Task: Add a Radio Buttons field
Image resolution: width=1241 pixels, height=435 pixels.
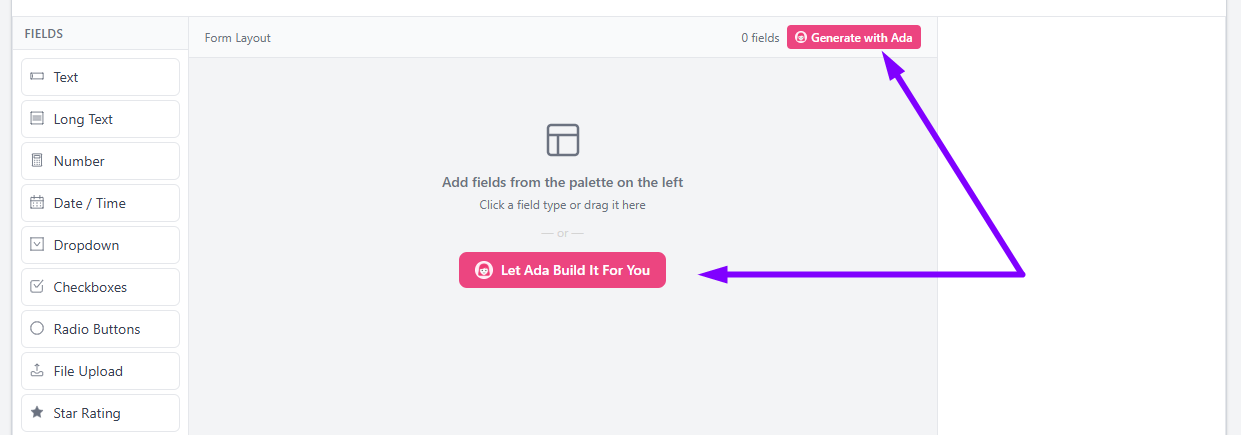Action: 100,329
